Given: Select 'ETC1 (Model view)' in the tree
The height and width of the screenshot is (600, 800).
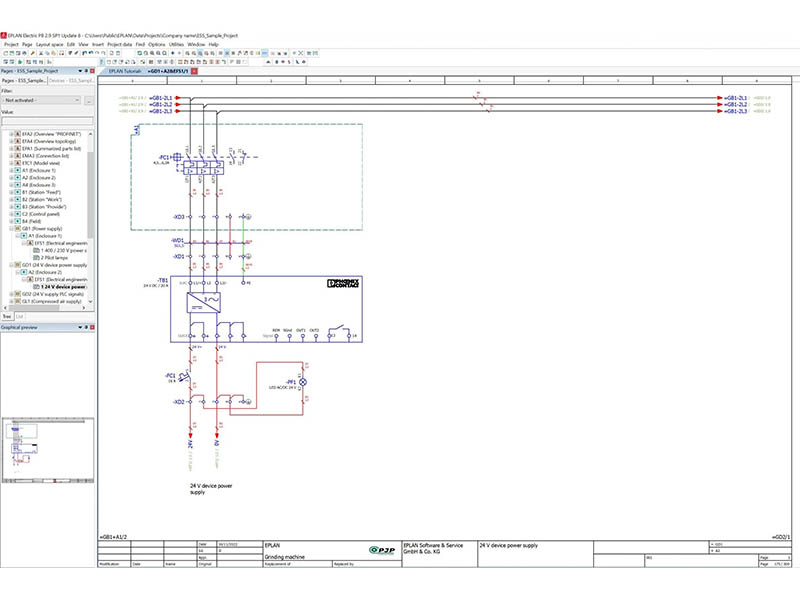Looking at the screenshot, I should (x=41, y=163).
